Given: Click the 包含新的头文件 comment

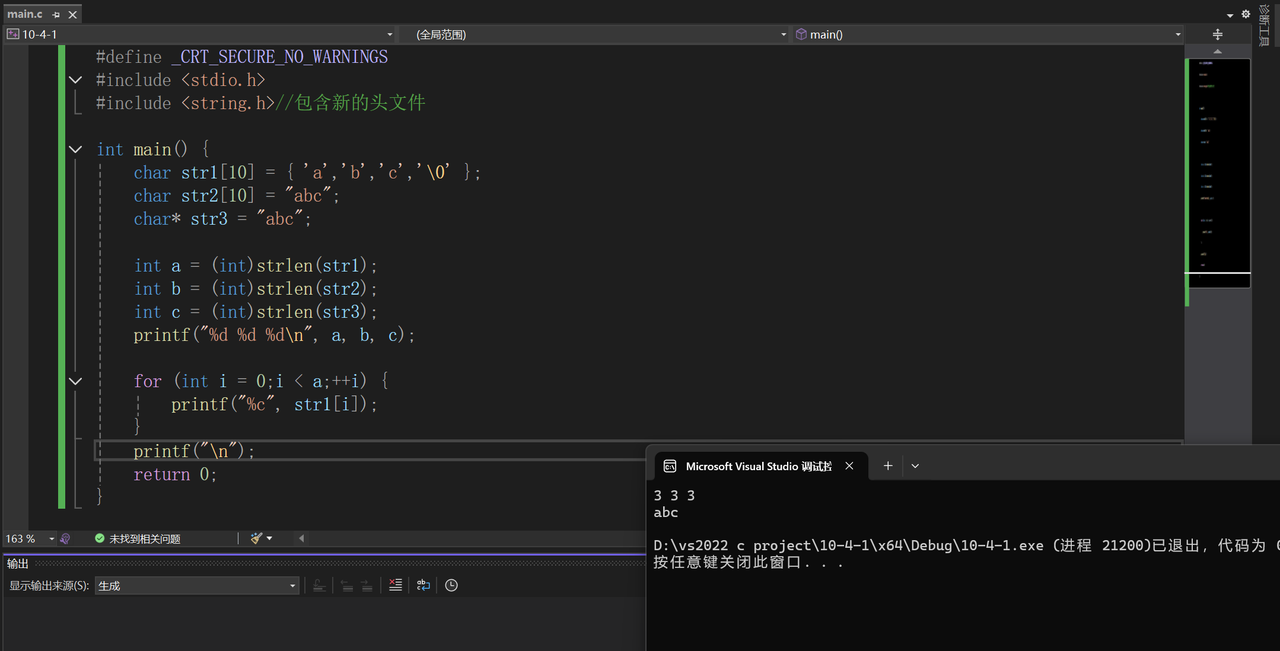Looking at the screenshot, I should 350,103.
